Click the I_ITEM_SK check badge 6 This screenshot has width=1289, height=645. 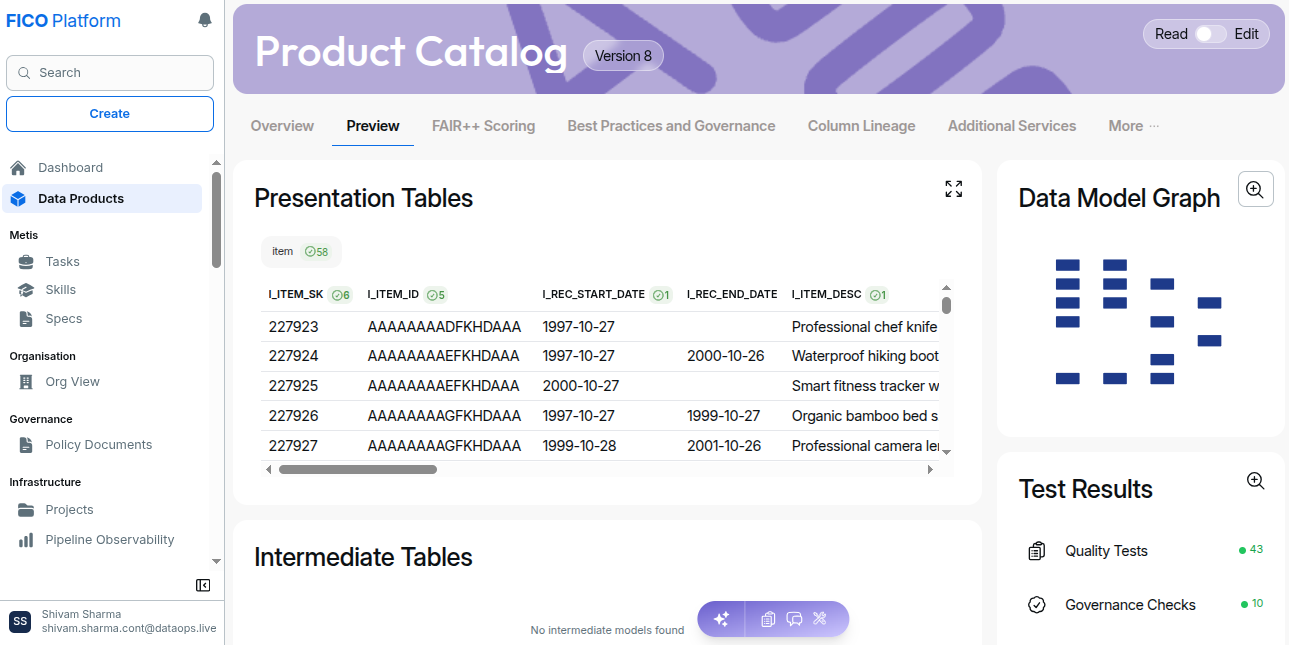click(x=341, y=295)
